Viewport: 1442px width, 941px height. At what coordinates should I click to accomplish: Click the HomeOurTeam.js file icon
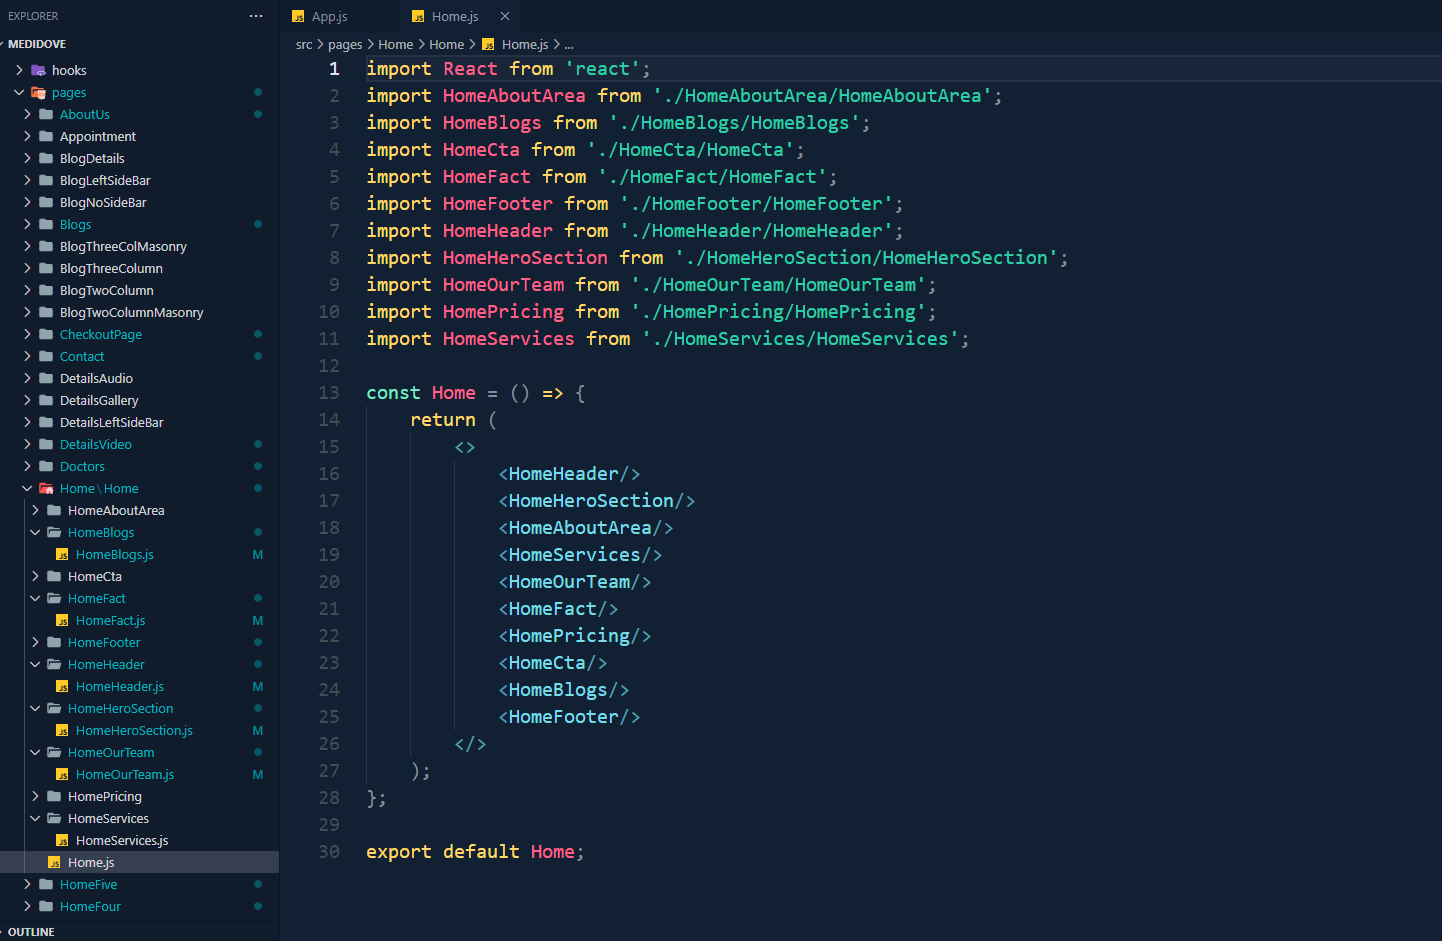coord(62,775)
